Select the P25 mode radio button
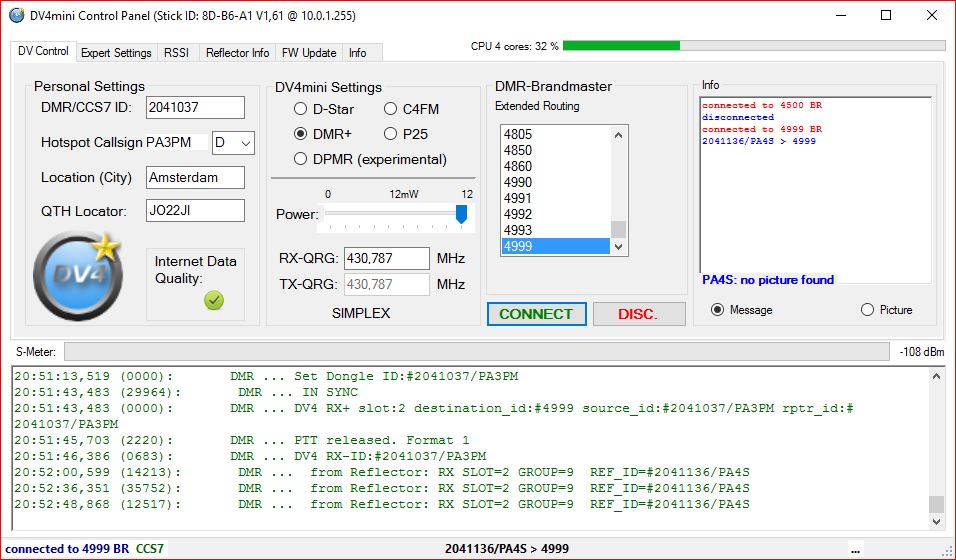956x560 pixels. 390,134
